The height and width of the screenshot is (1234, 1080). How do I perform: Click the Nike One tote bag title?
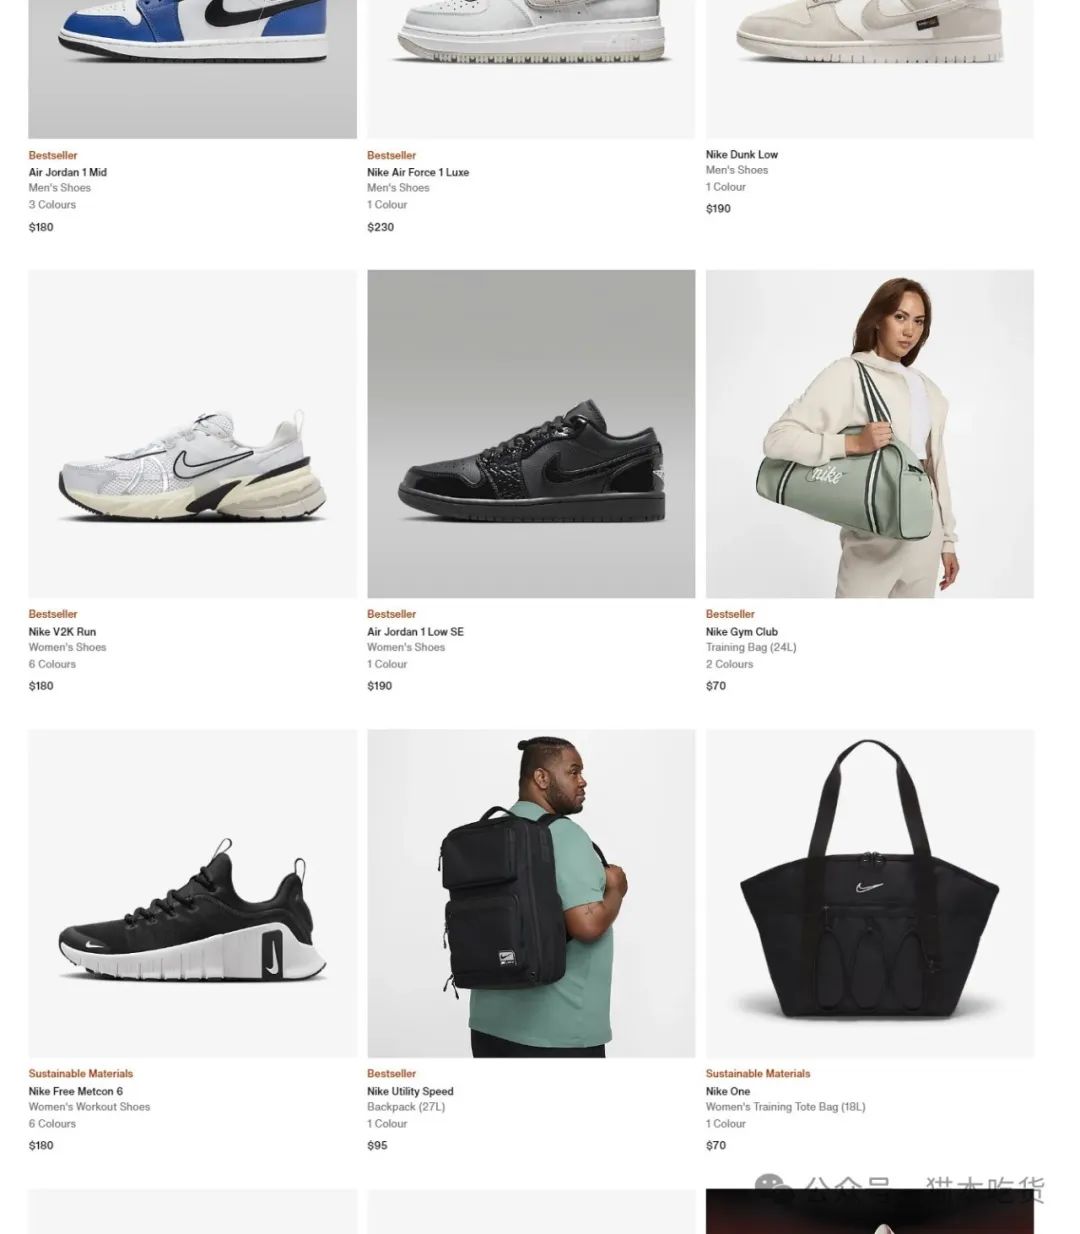click(x=728, y=1091)
